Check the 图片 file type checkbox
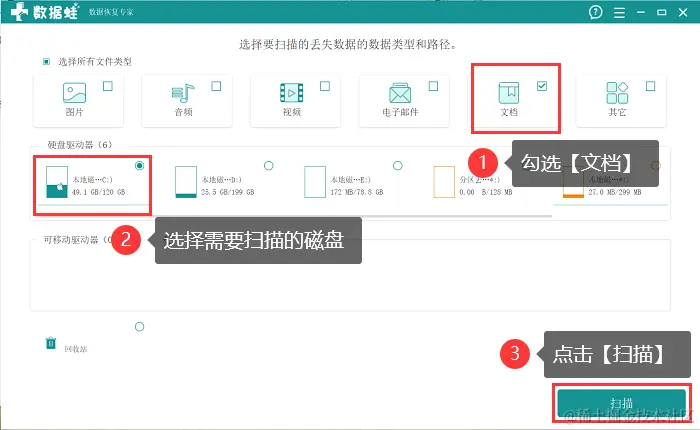Viewport: 700px width, 430px height. pyautogui.click(x=108, y=86)
